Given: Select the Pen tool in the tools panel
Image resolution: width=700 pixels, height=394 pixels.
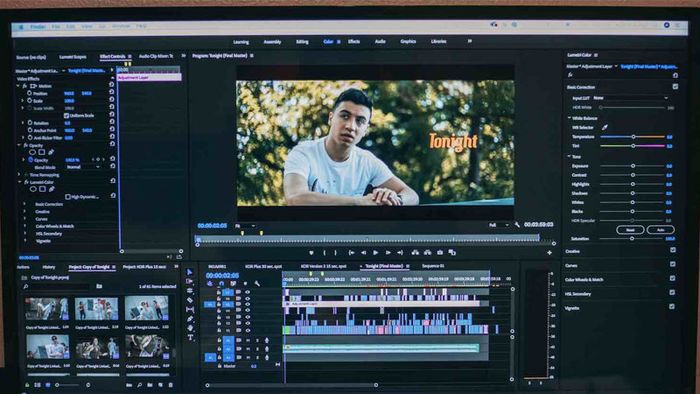Looking at the screenshot, I should [190, 319].
